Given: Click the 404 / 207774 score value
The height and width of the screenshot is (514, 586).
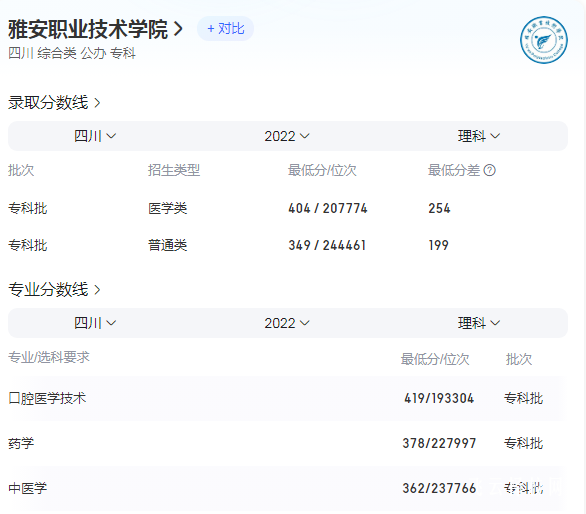Looking at the screenshot, I should (328, 208).
